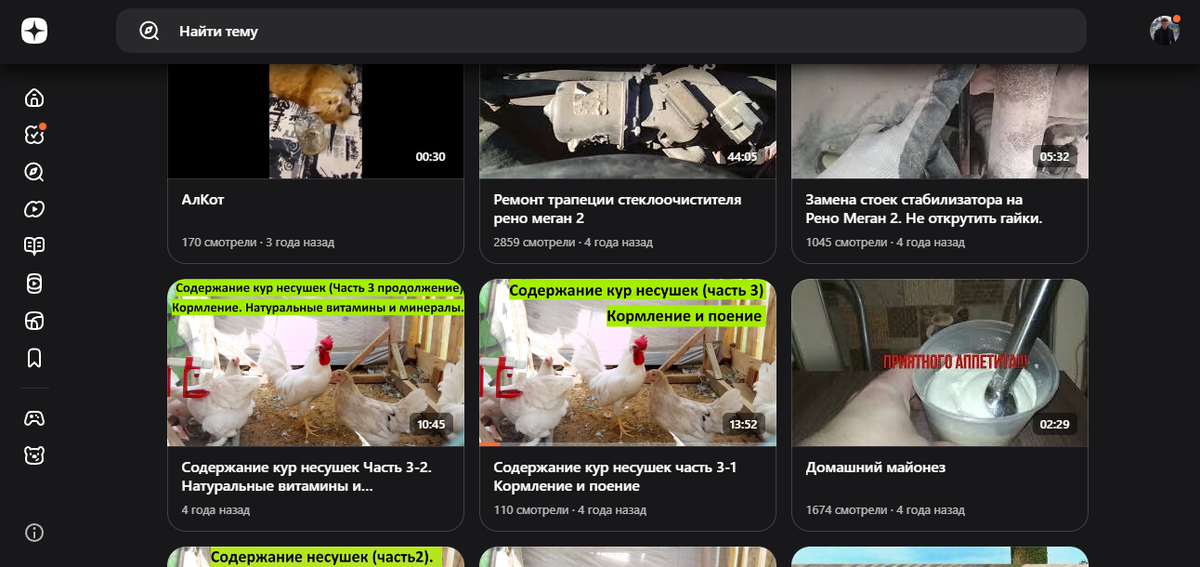The image size is (1200, 567).
Task: Open the user profile avatar
Action: pyautogui.click(x=1164, y=31)
